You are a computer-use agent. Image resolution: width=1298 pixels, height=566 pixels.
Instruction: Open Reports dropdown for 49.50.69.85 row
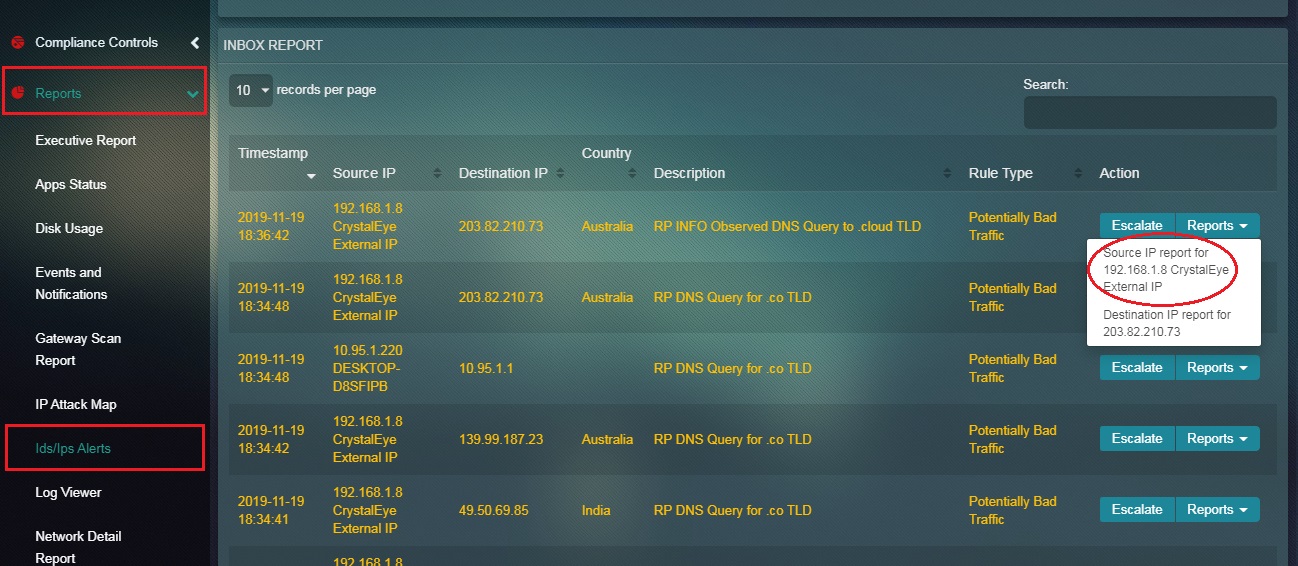coord(1217,510)
